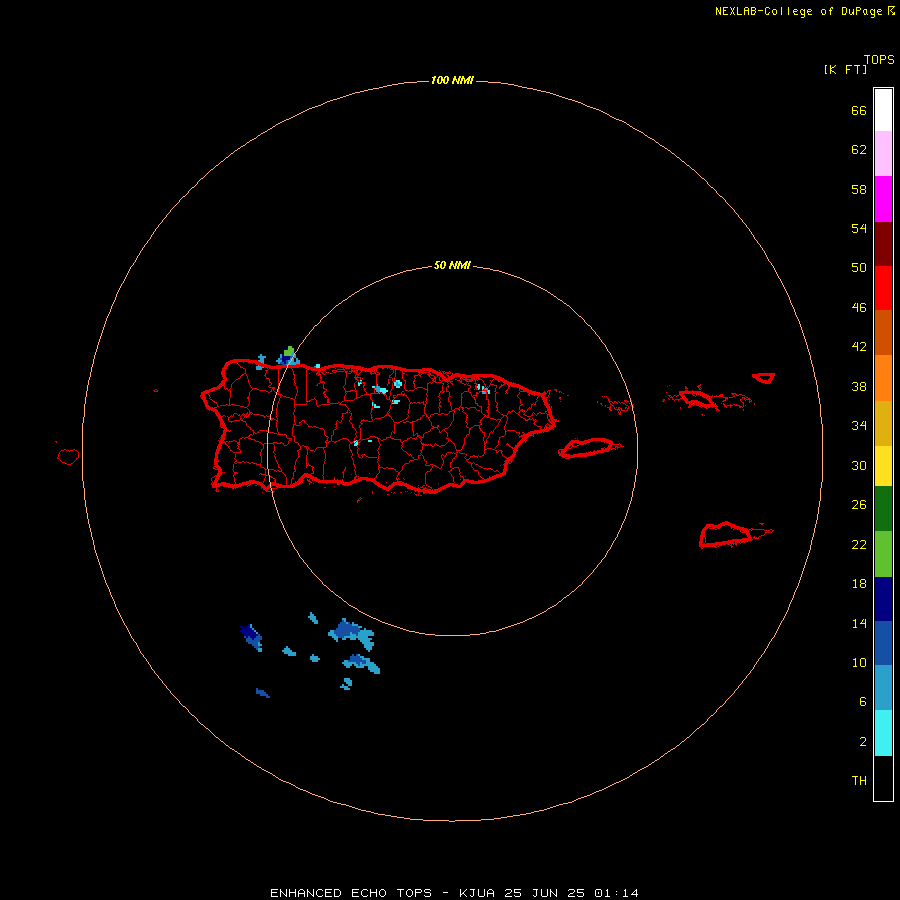Viewport: 900px width, 900px height.
Task: Pick the dark red maroon legend swatch
Action: point(883,243)
